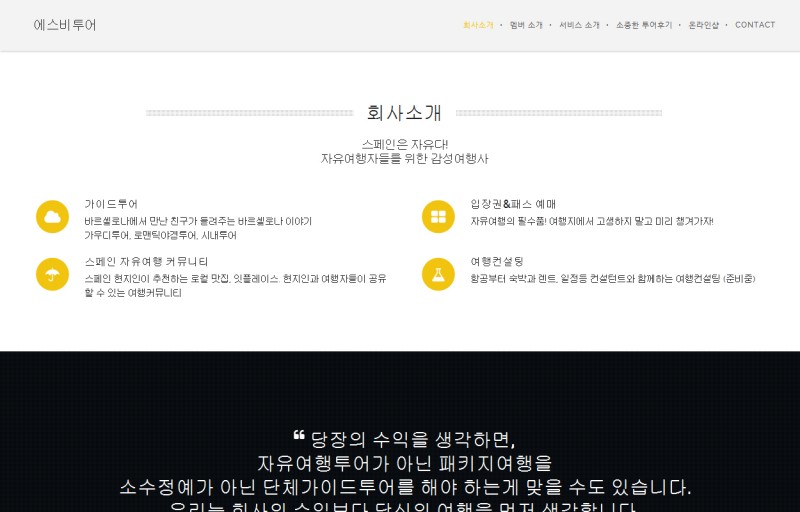Click the yellow umbrella icon
The height and width of the screenshot is (512, 800).
(x=52, y=274)
